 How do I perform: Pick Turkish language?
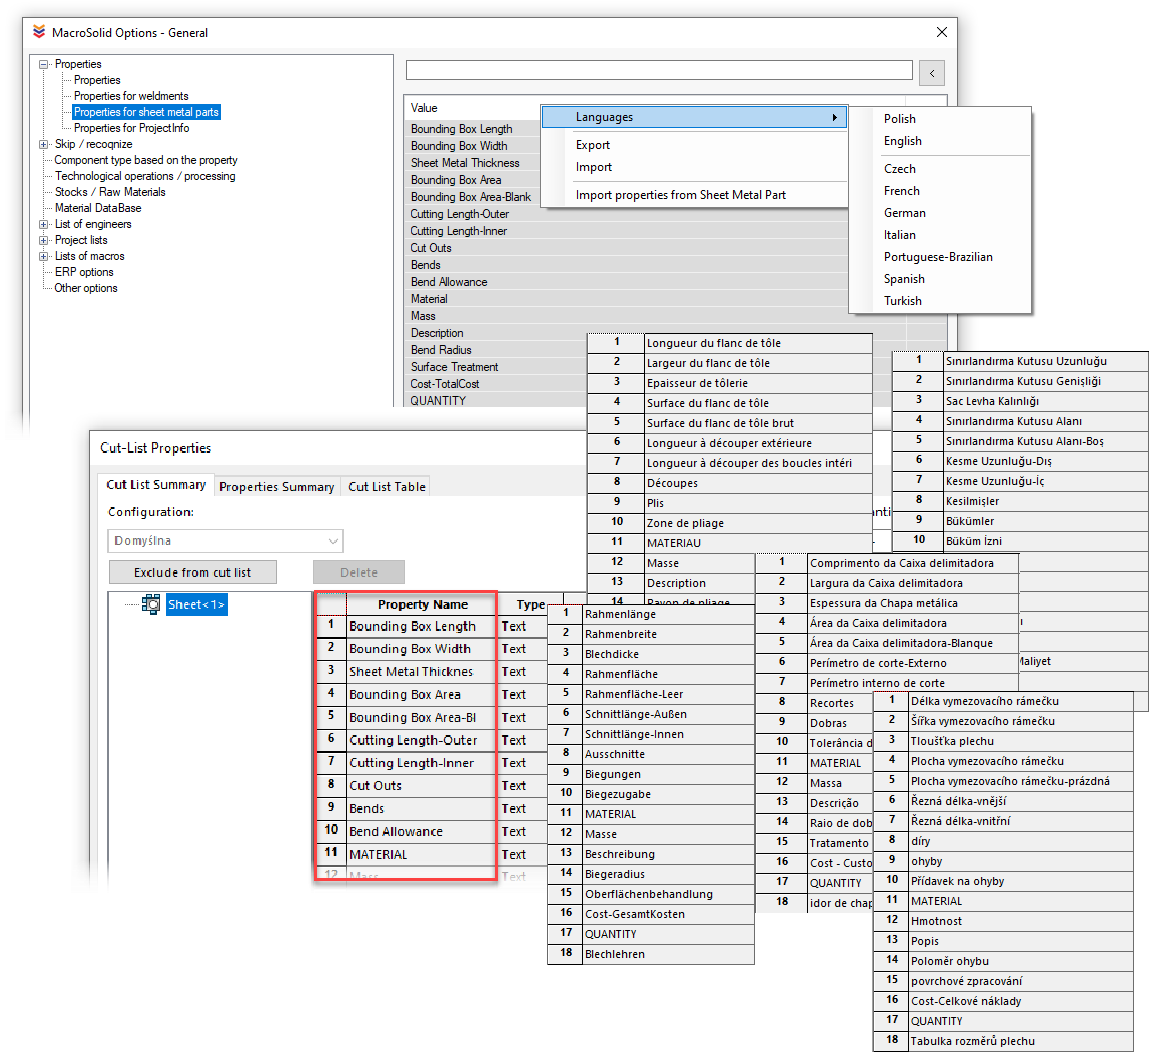902,301
